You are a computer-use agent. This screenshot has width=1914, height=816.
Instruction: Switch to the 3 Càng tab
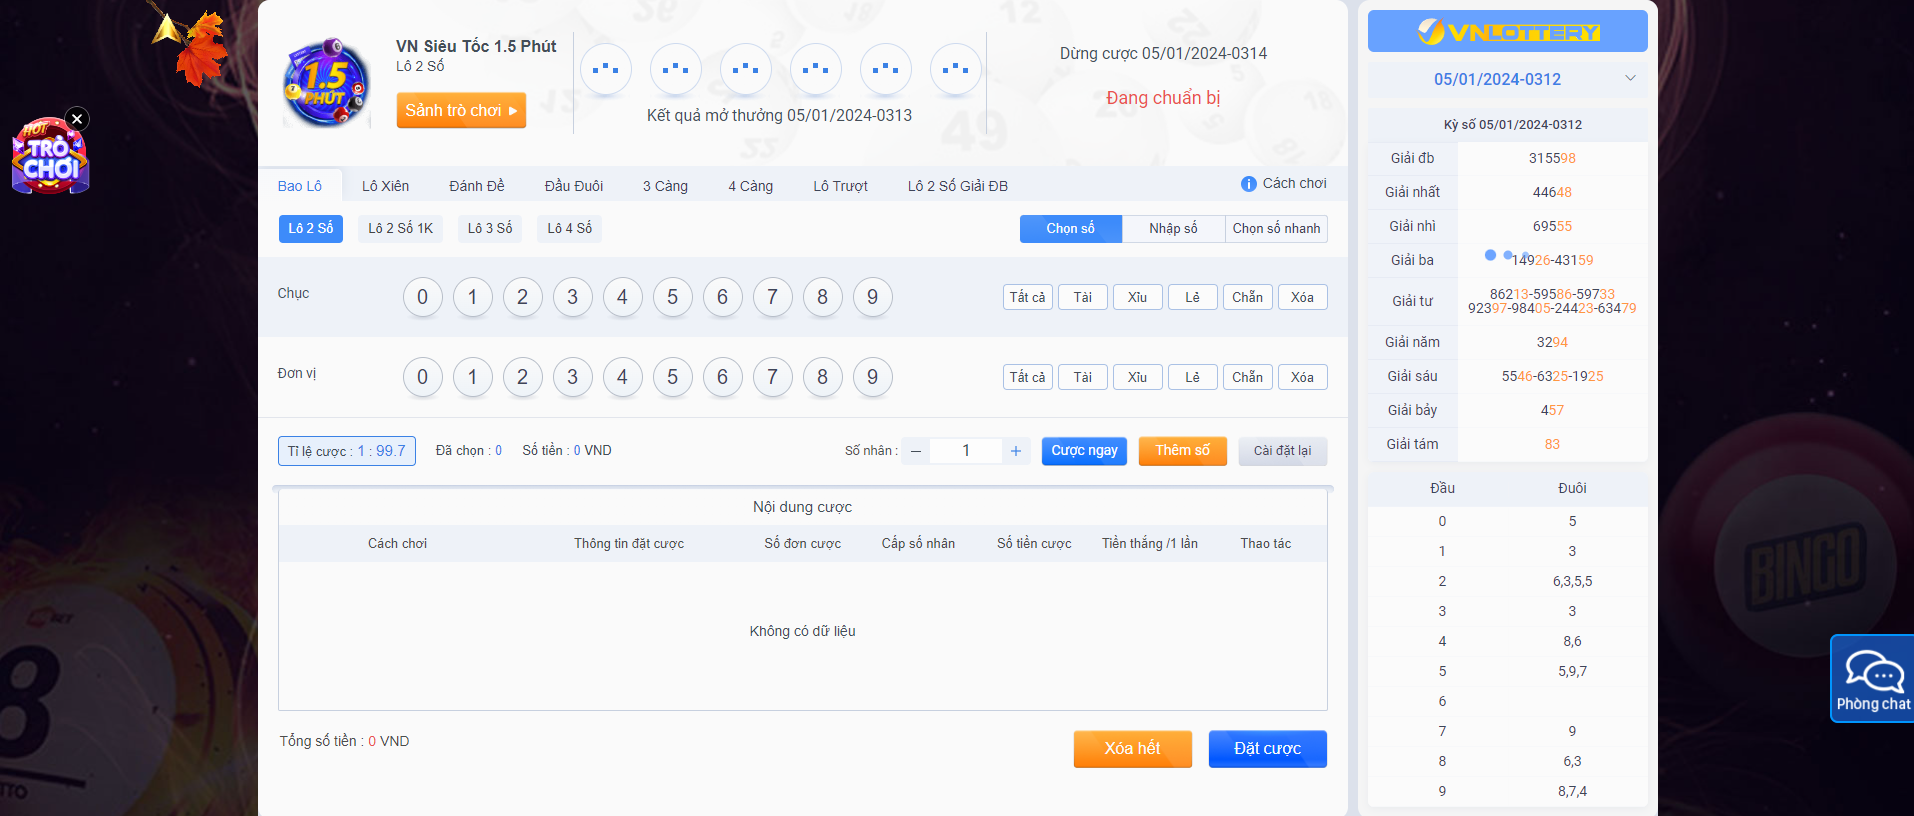pyautogui.click(x=665, y=186)
